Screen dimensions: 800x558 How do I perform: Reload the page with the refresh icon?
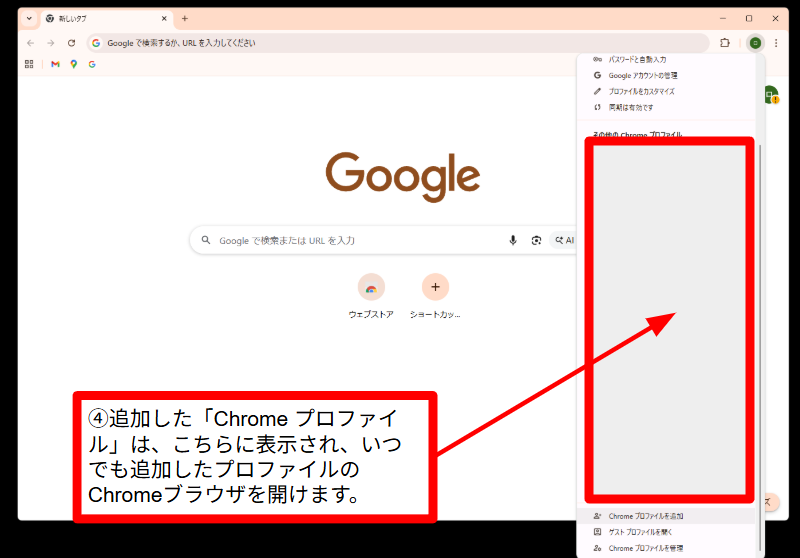[x=71, y=43]
